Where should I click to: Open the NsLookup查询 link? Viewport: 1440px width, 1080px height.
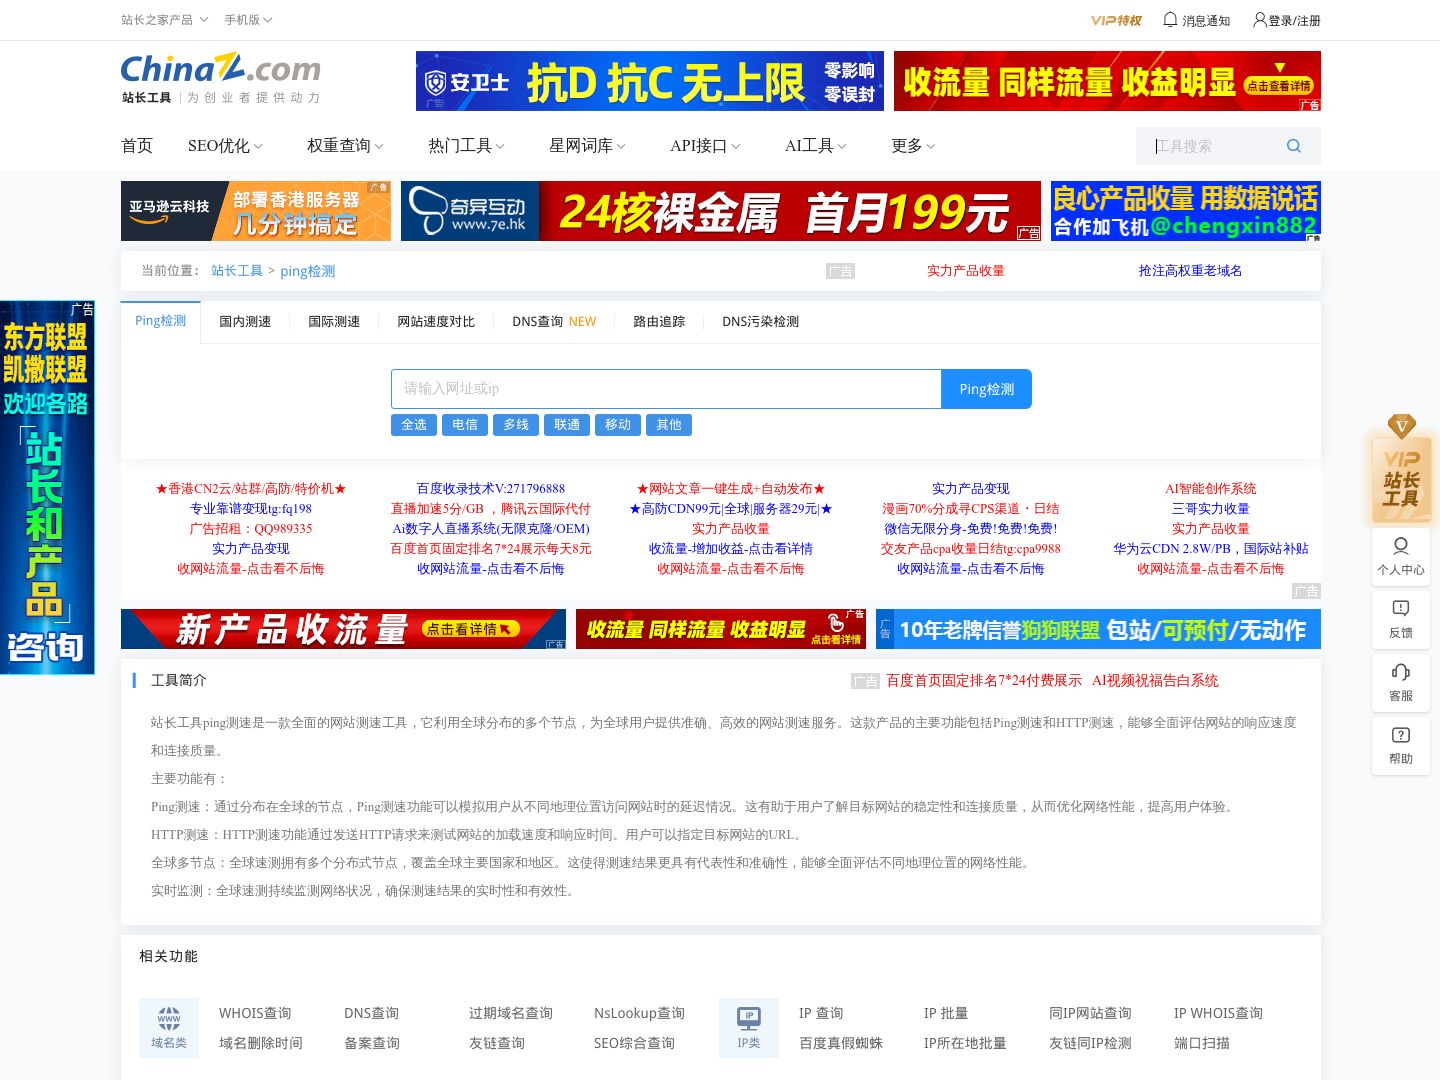pyautogui.click(x=640, y=1013)
